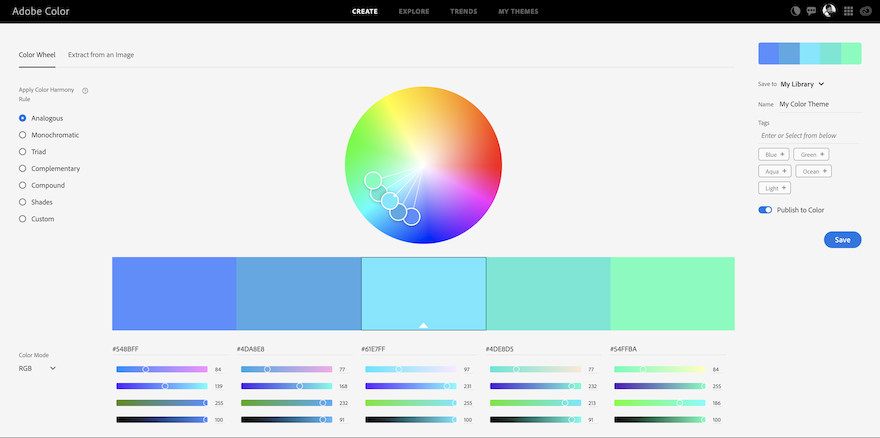Choose the Complementary radio option

pos(23,169)
